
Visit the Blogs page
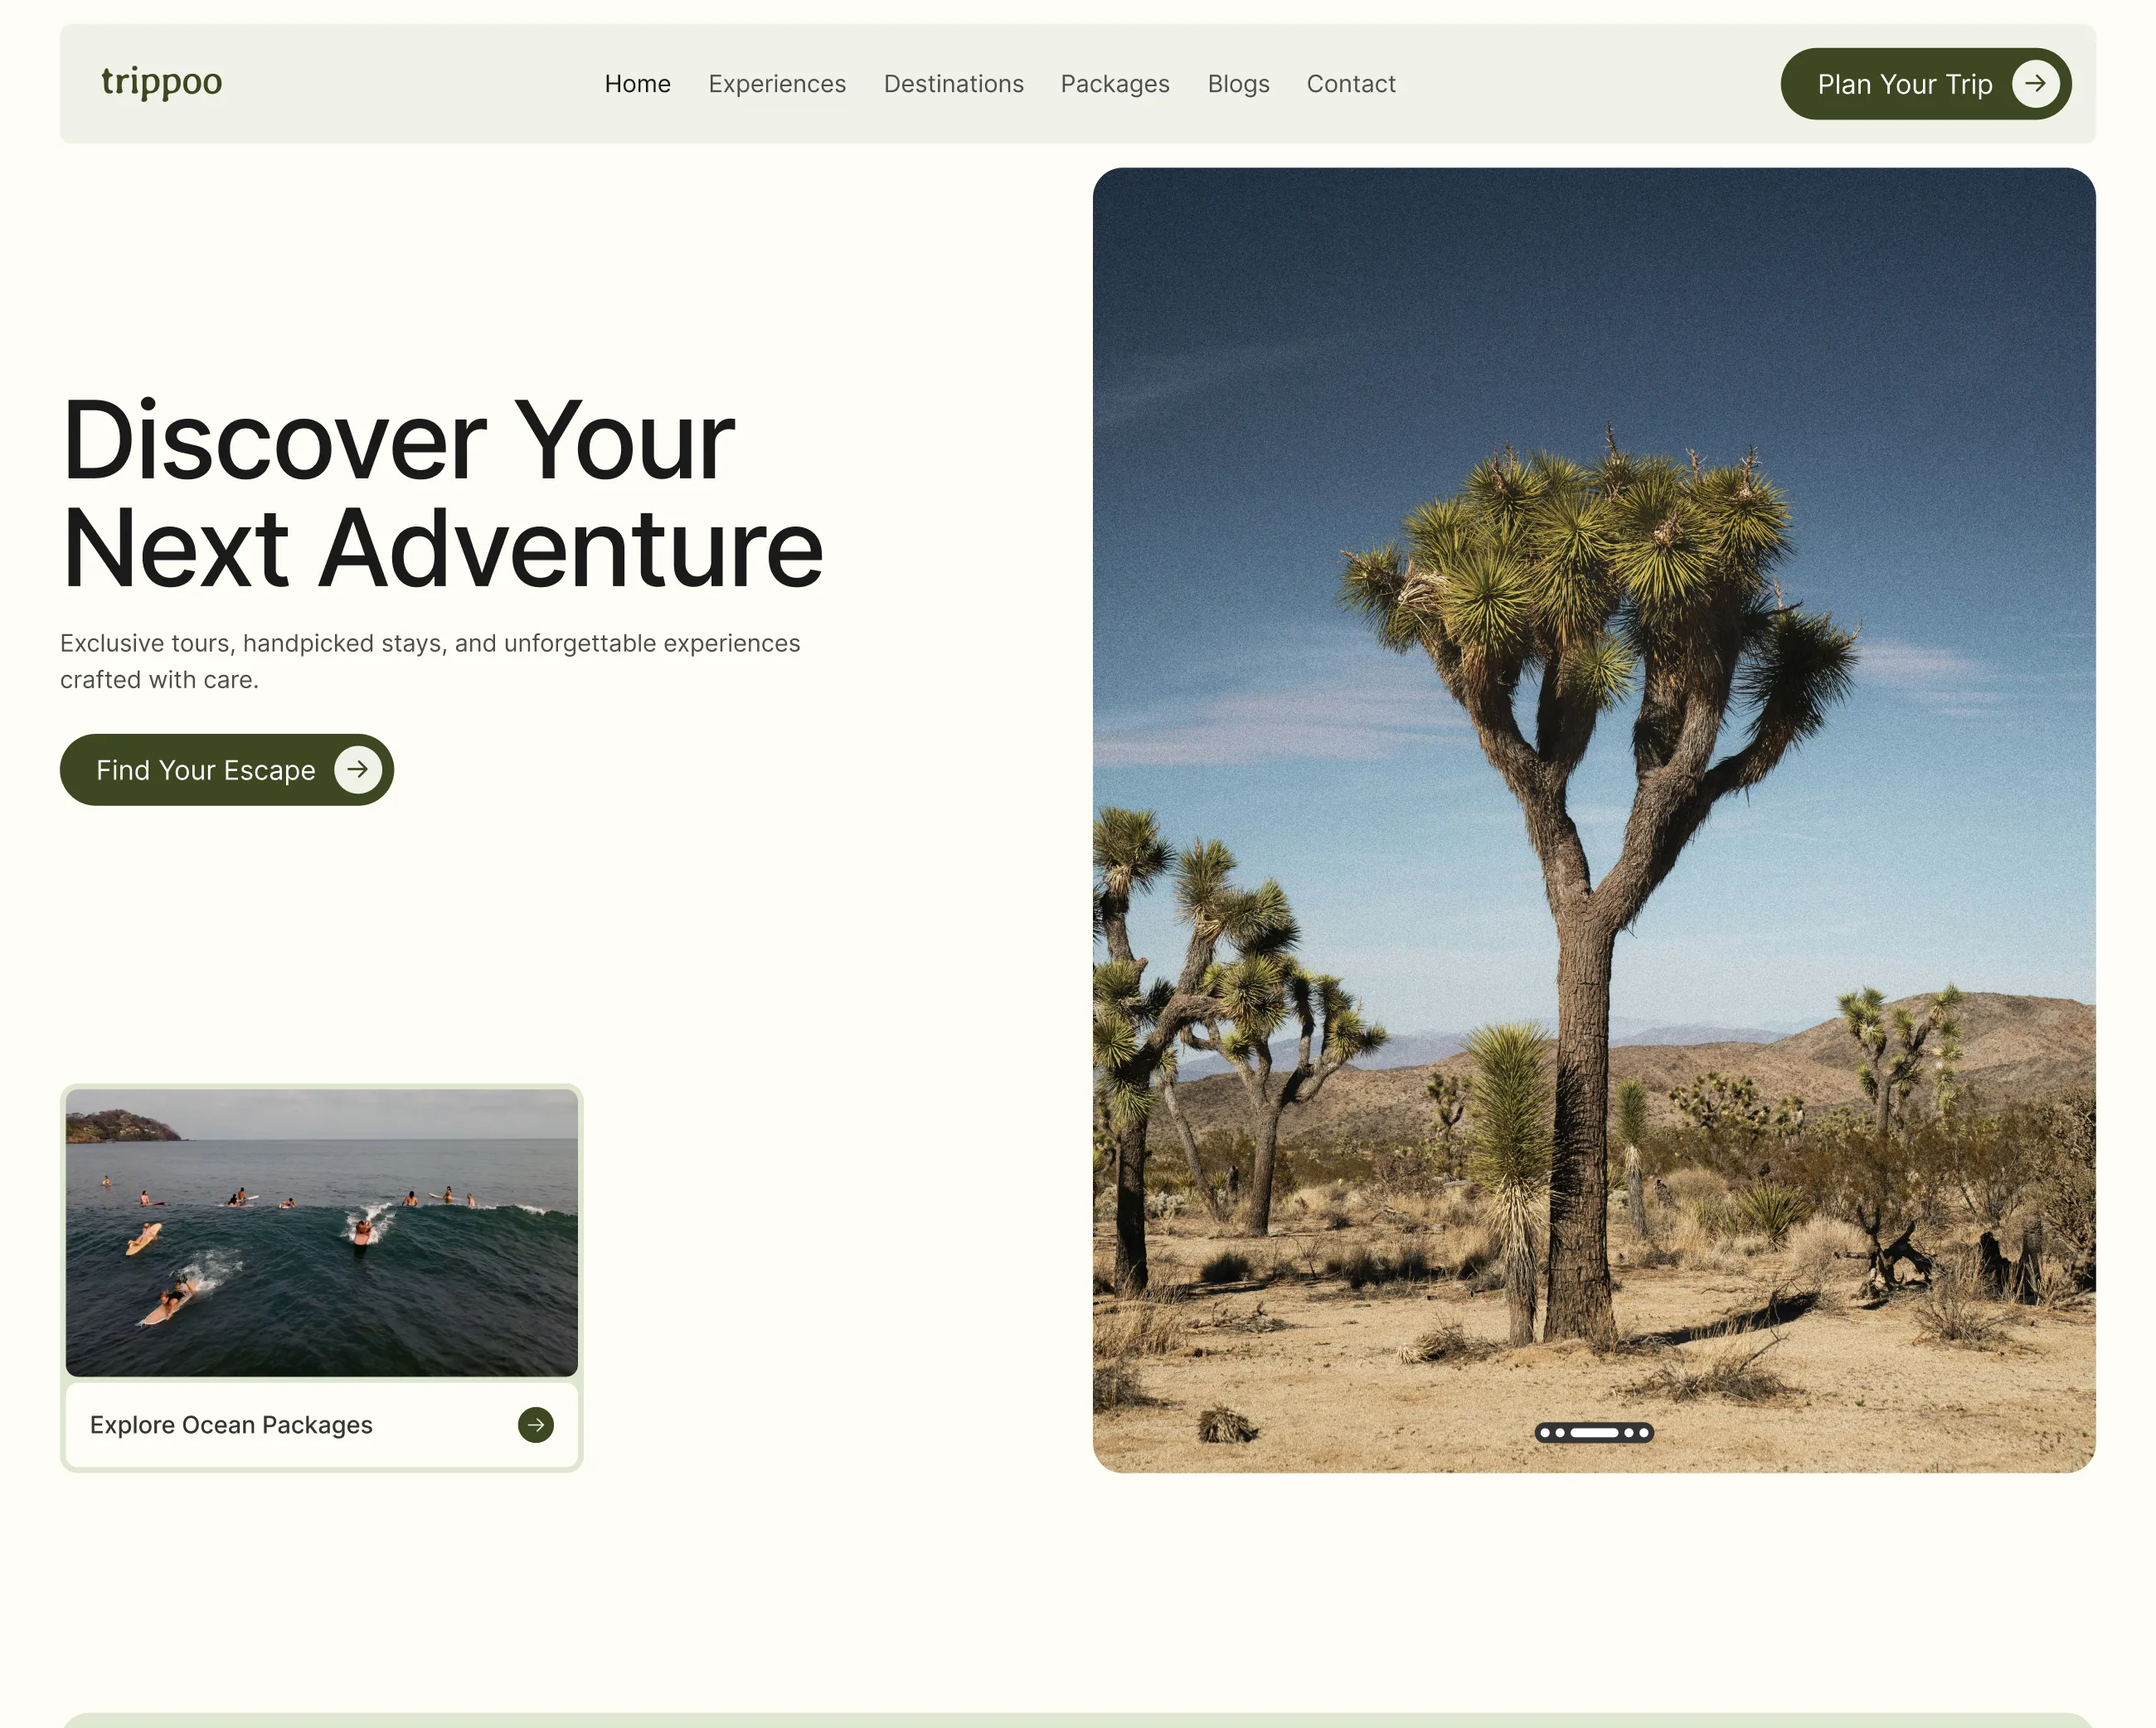point(1238,84)
